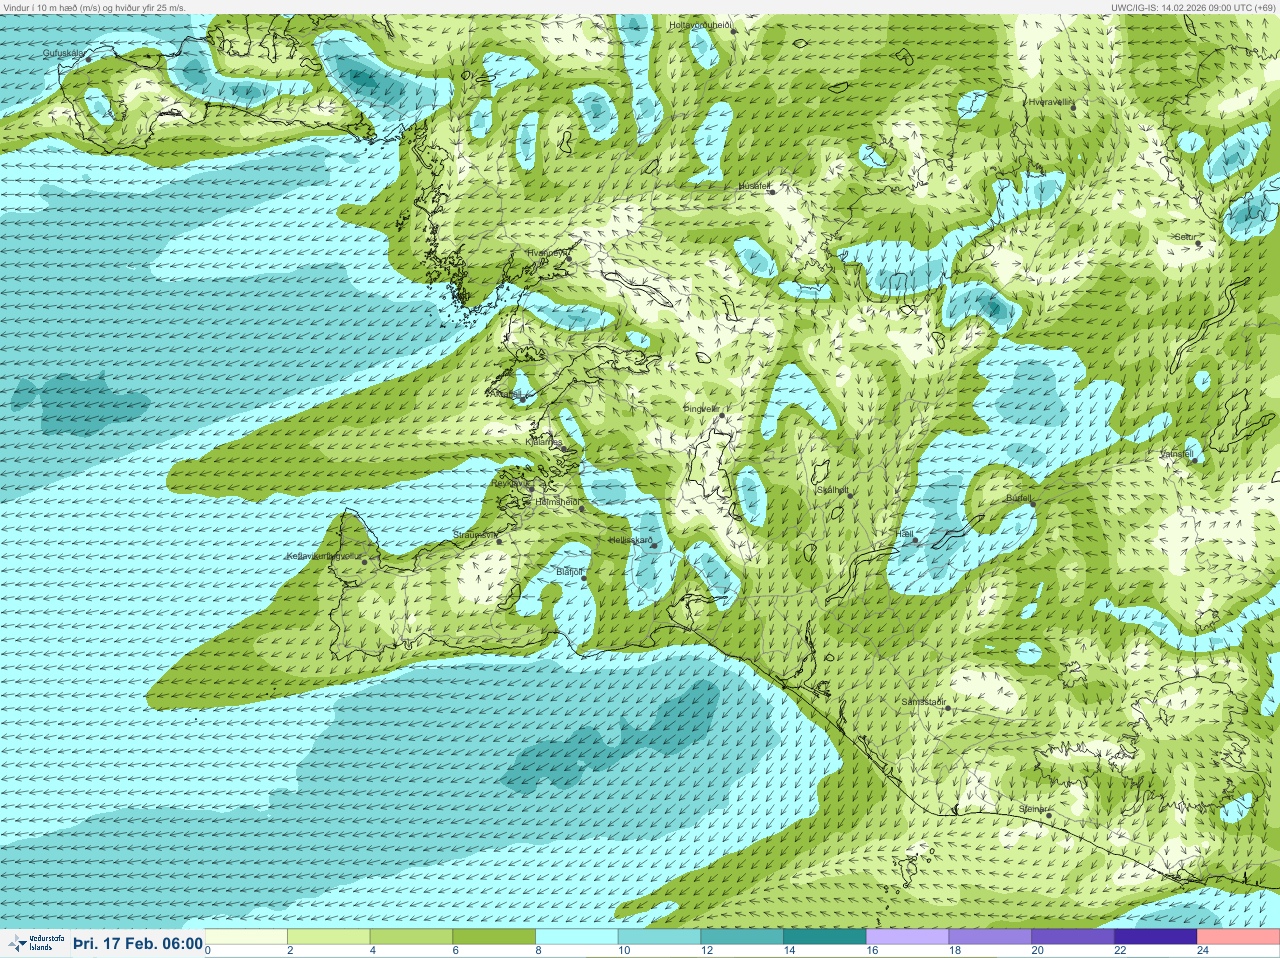This screenshot has width=1280, height=958.
Task: Click the legend value 16 label
Action: click(x=872, y=951)
